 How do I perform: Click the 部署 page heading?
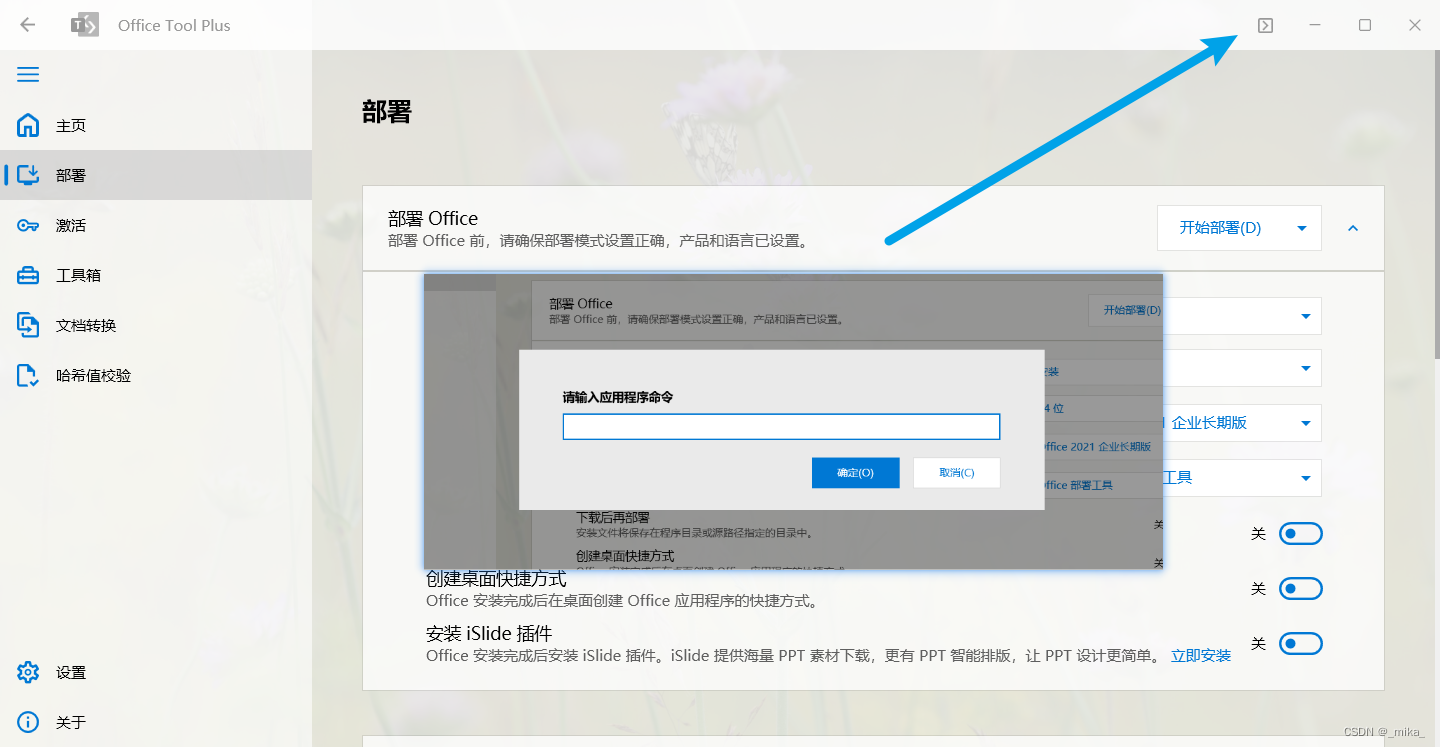(387, 111)
